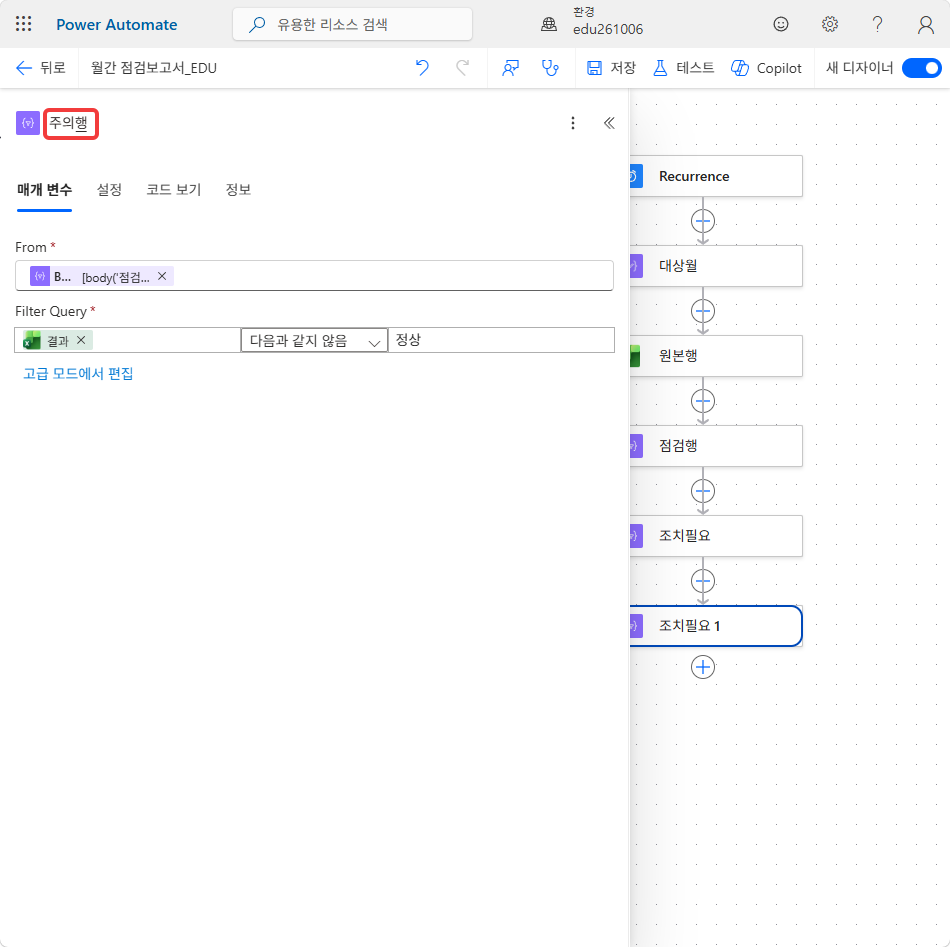Add a step below 대상월
Screen dimensions: 950x947
pyautogui.click(x=703, y=311)
